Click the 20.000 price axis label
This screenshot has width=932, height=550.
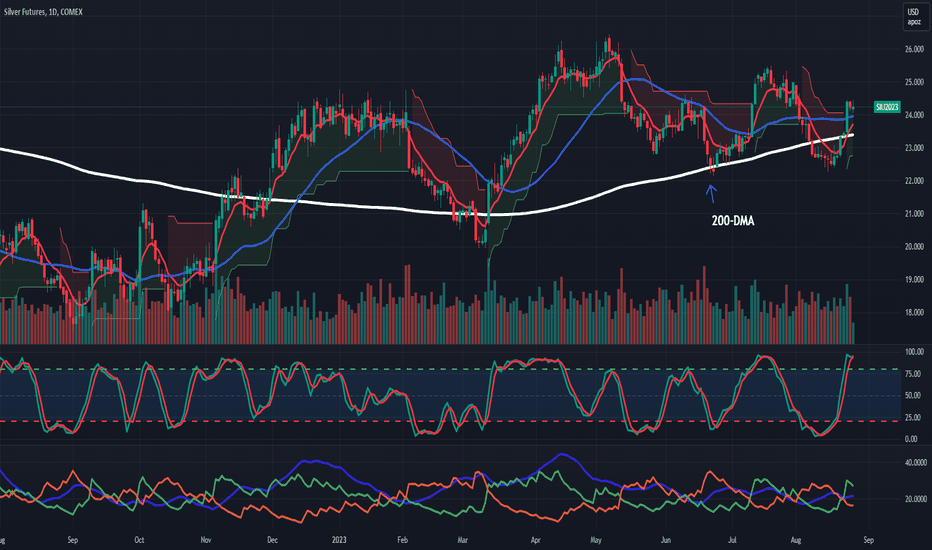tap(914, 246)
